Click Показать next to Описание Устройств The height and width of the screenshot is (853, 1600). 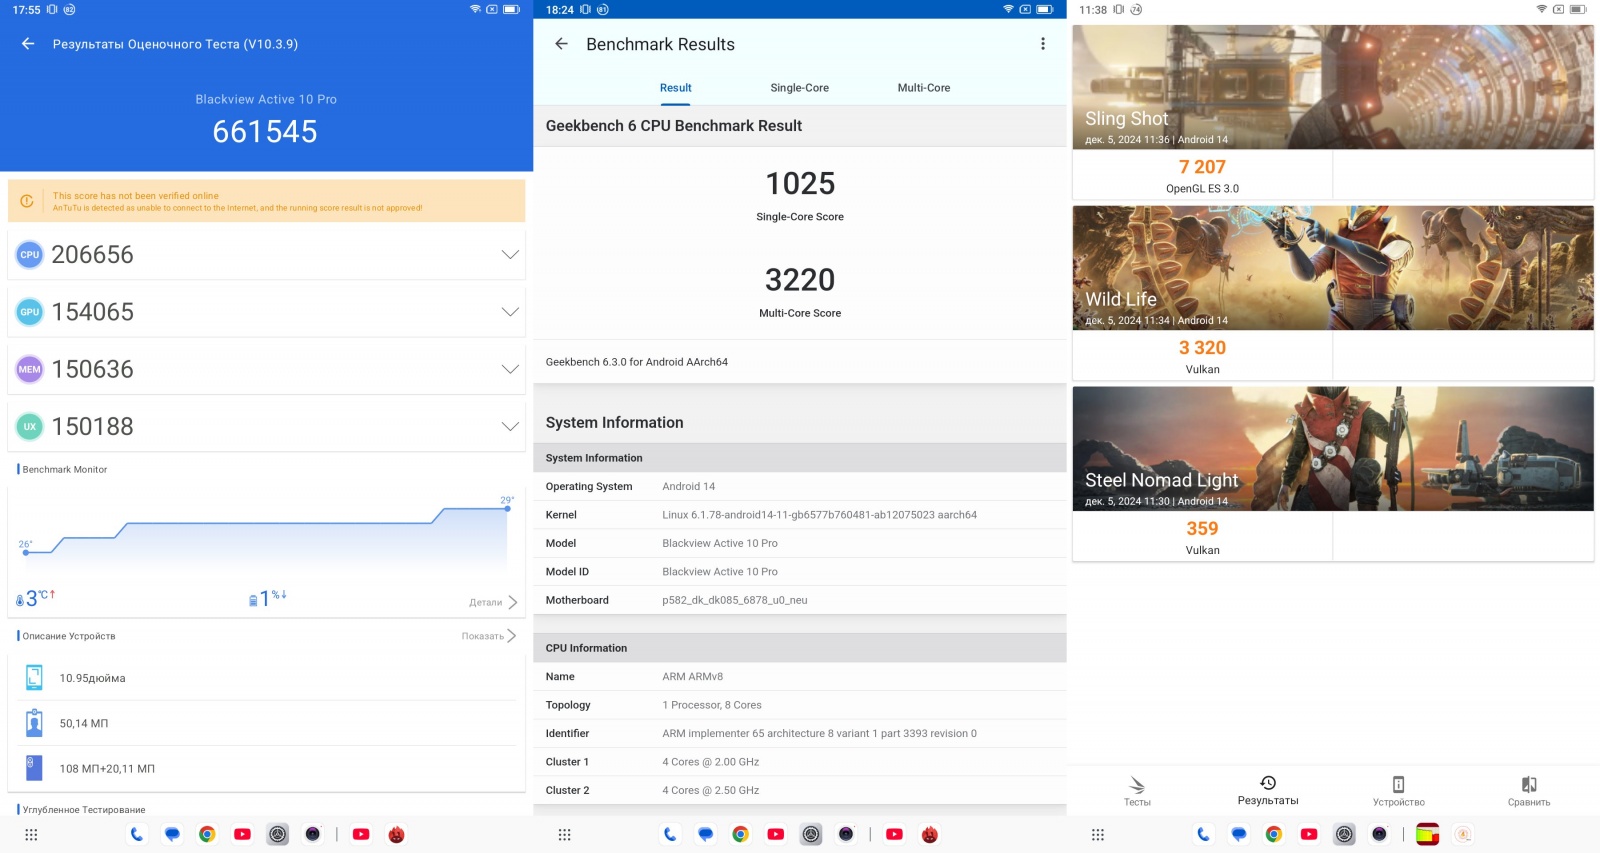point(489,636)
